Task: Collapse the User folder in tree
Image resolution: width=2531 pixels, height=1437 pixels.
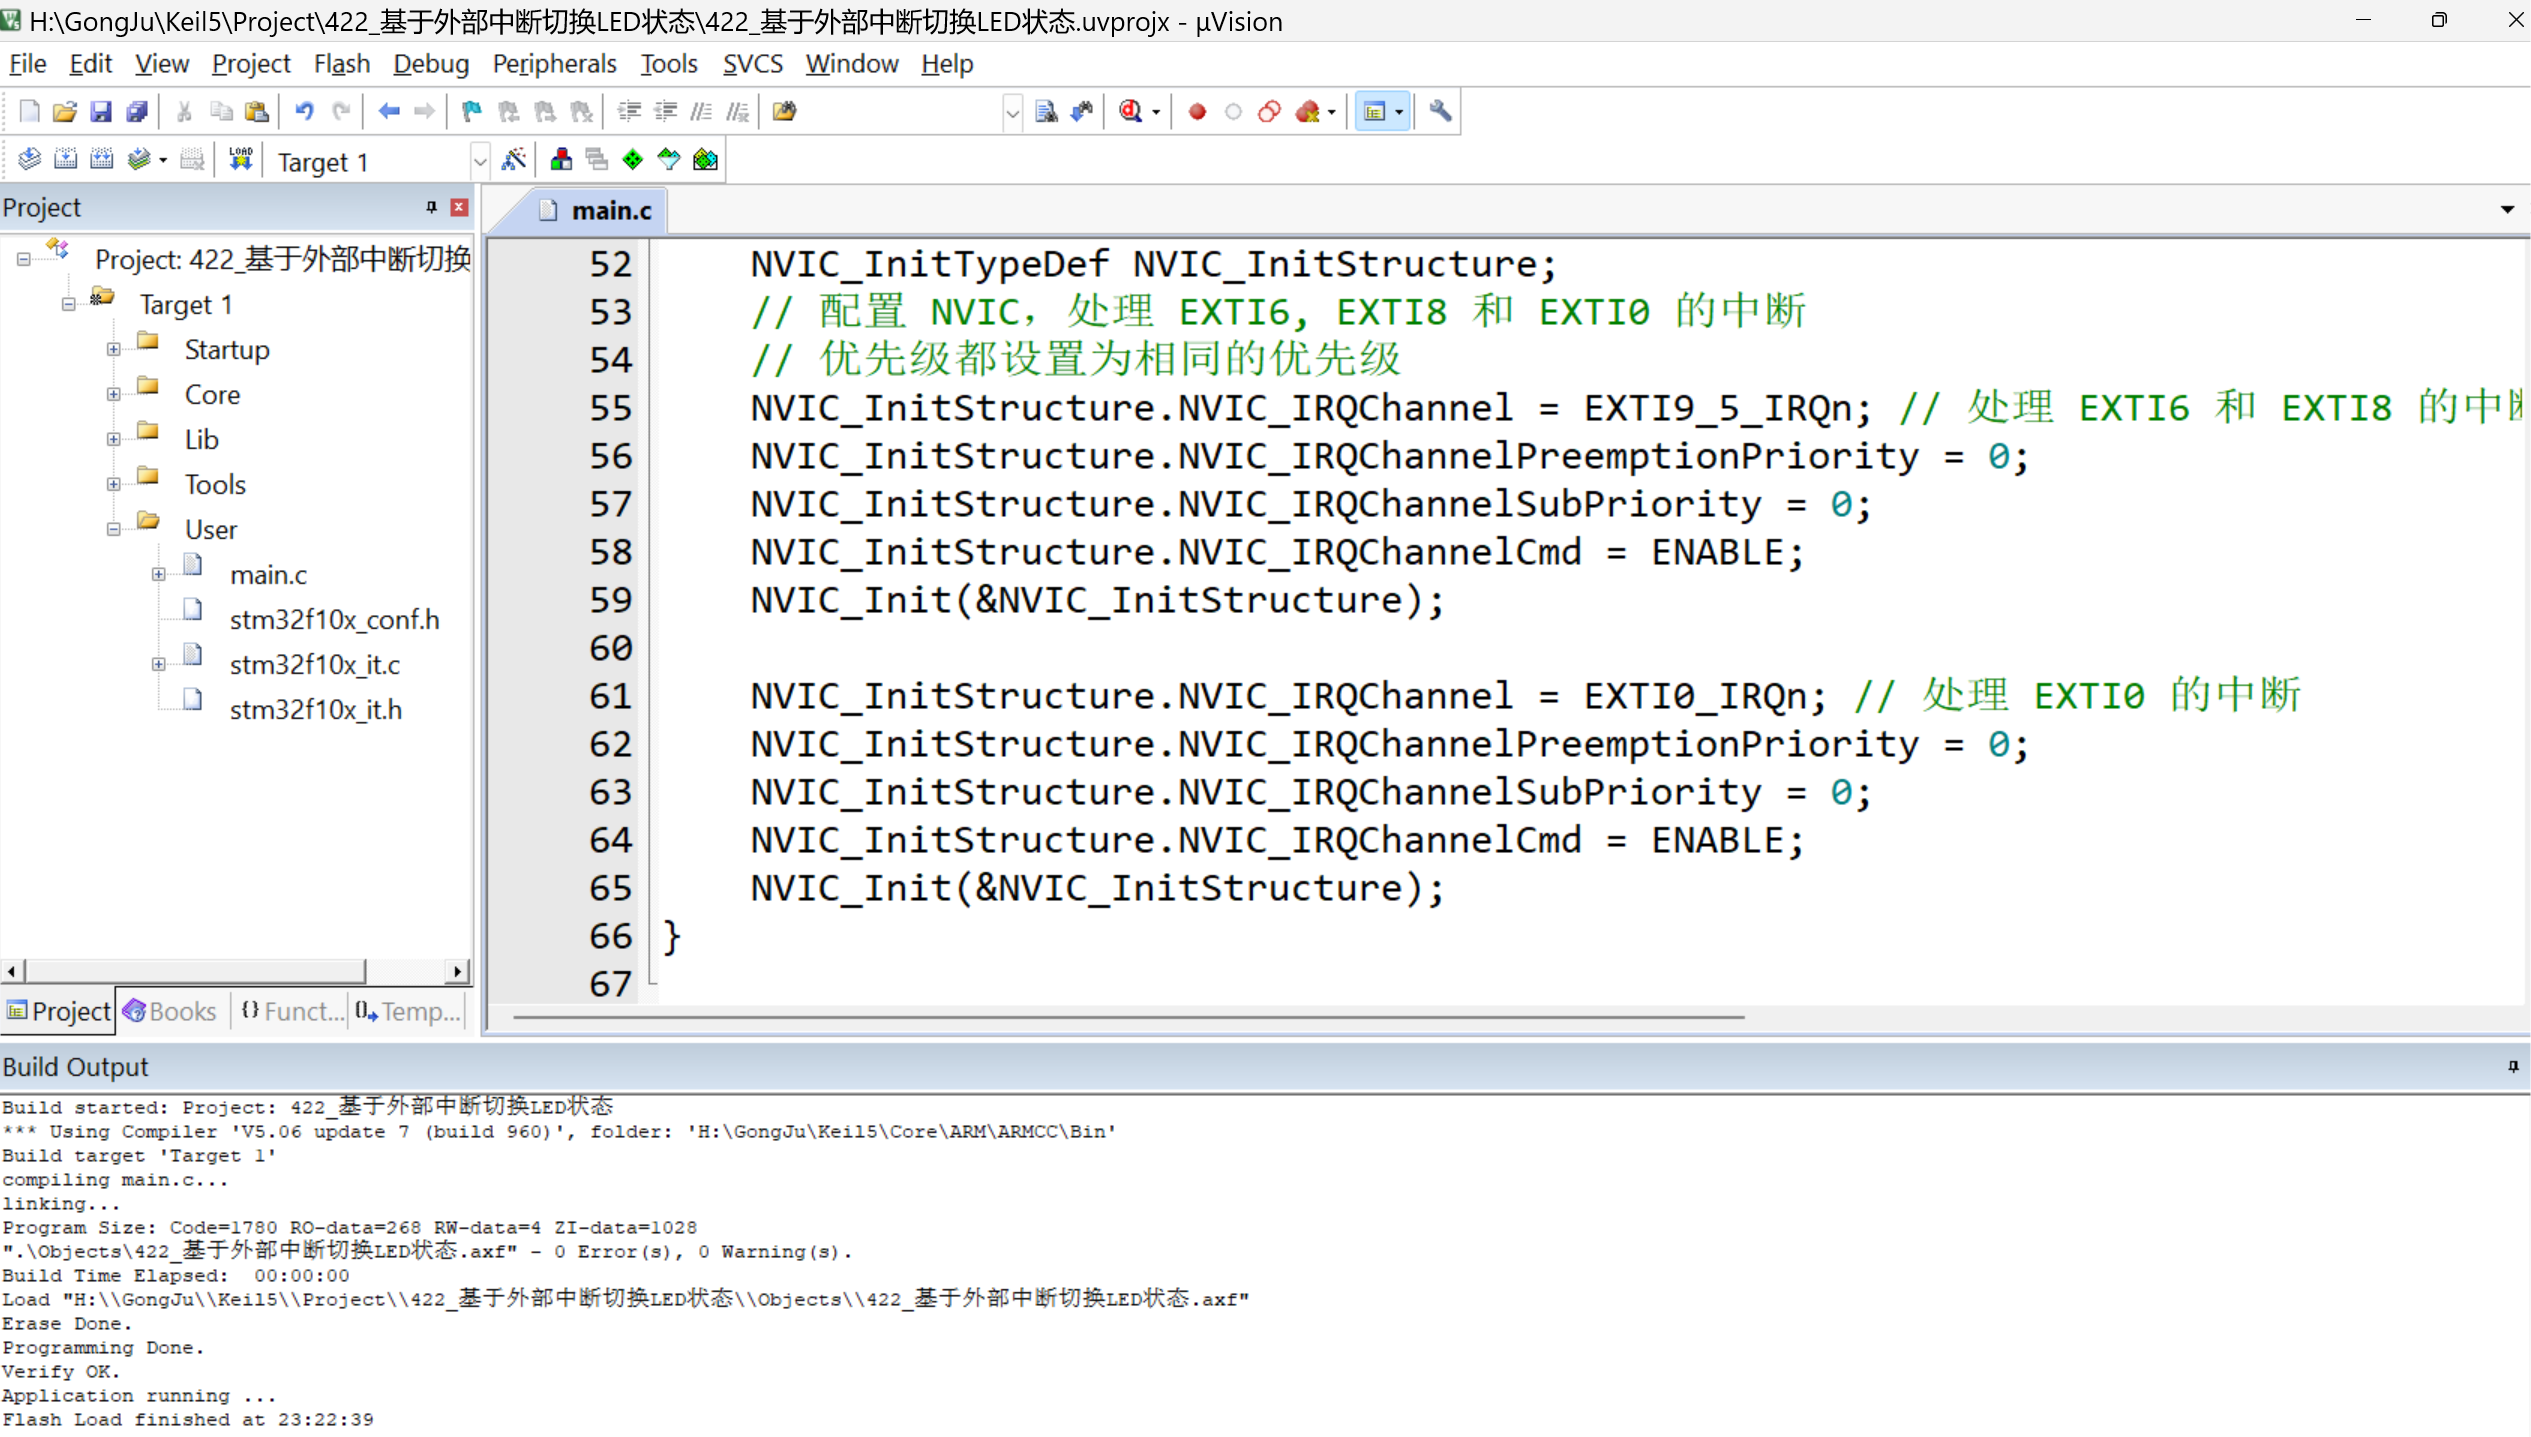Action: (x=114, y=530)
